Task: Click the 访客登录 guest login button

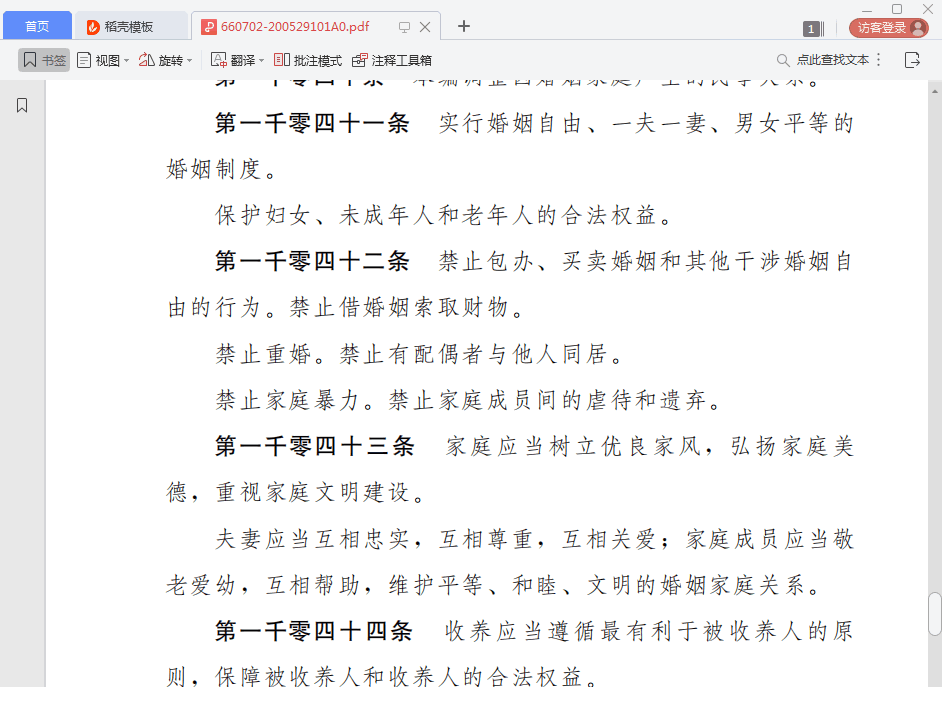Action: [x=886, y=28]
